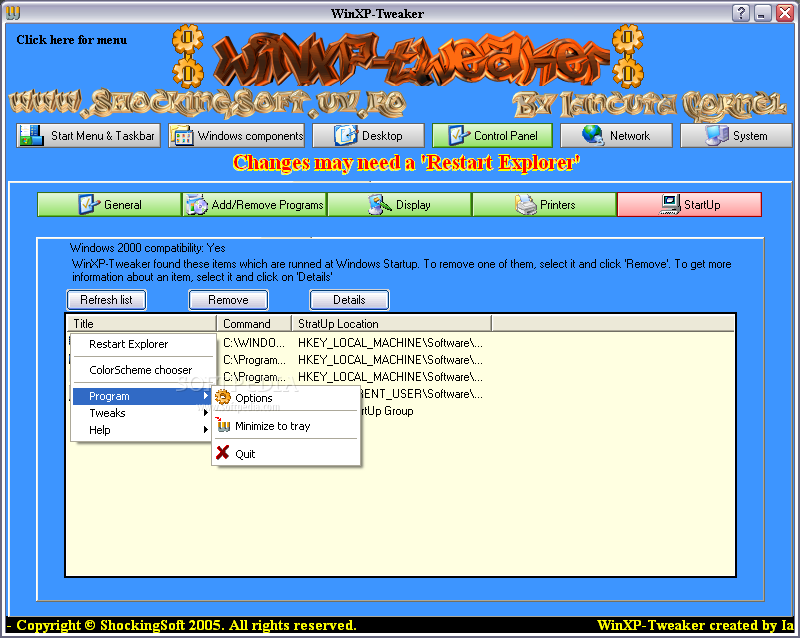Refresh the startup items list

coord(106,300)
